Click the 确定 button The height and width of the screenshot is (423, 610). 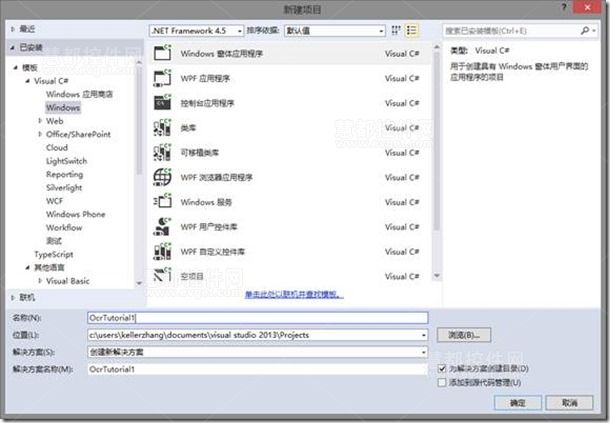(518, 403)
